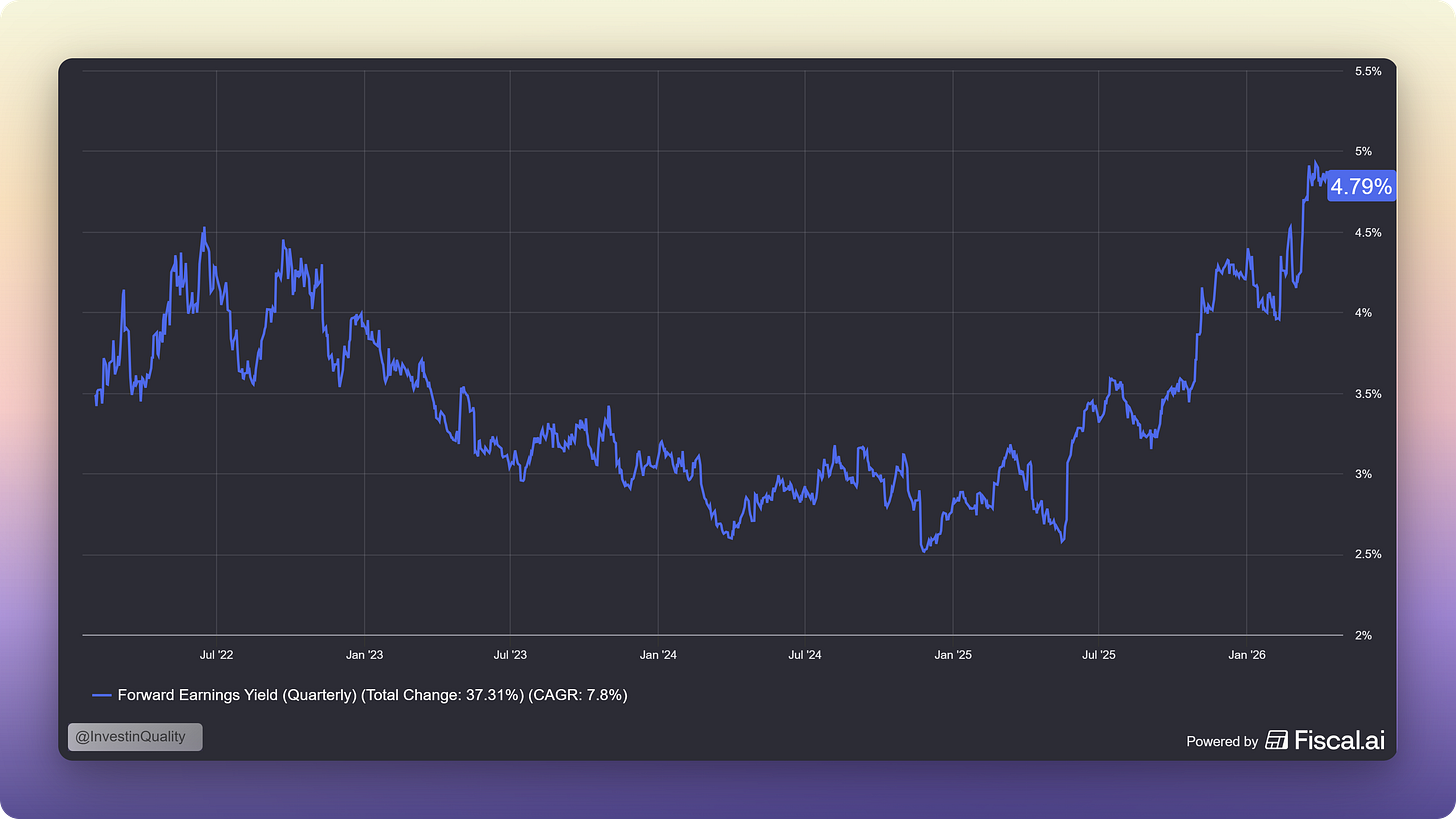Click the 3% y-axis label
The image size is (1456, 819).
tap(1363, 474)
